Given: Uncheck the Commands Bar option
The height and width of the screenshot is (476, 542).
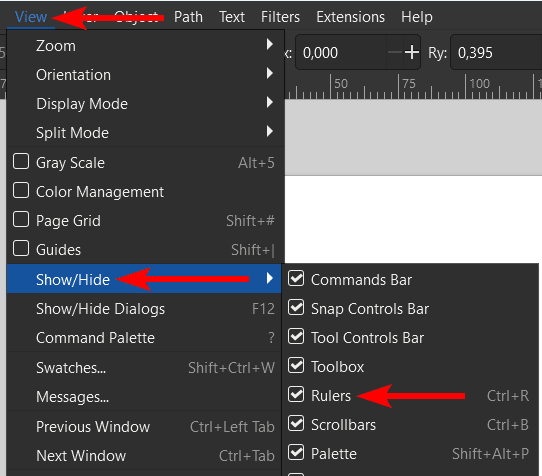Looking at the screenshot, I should click(296, 279).
